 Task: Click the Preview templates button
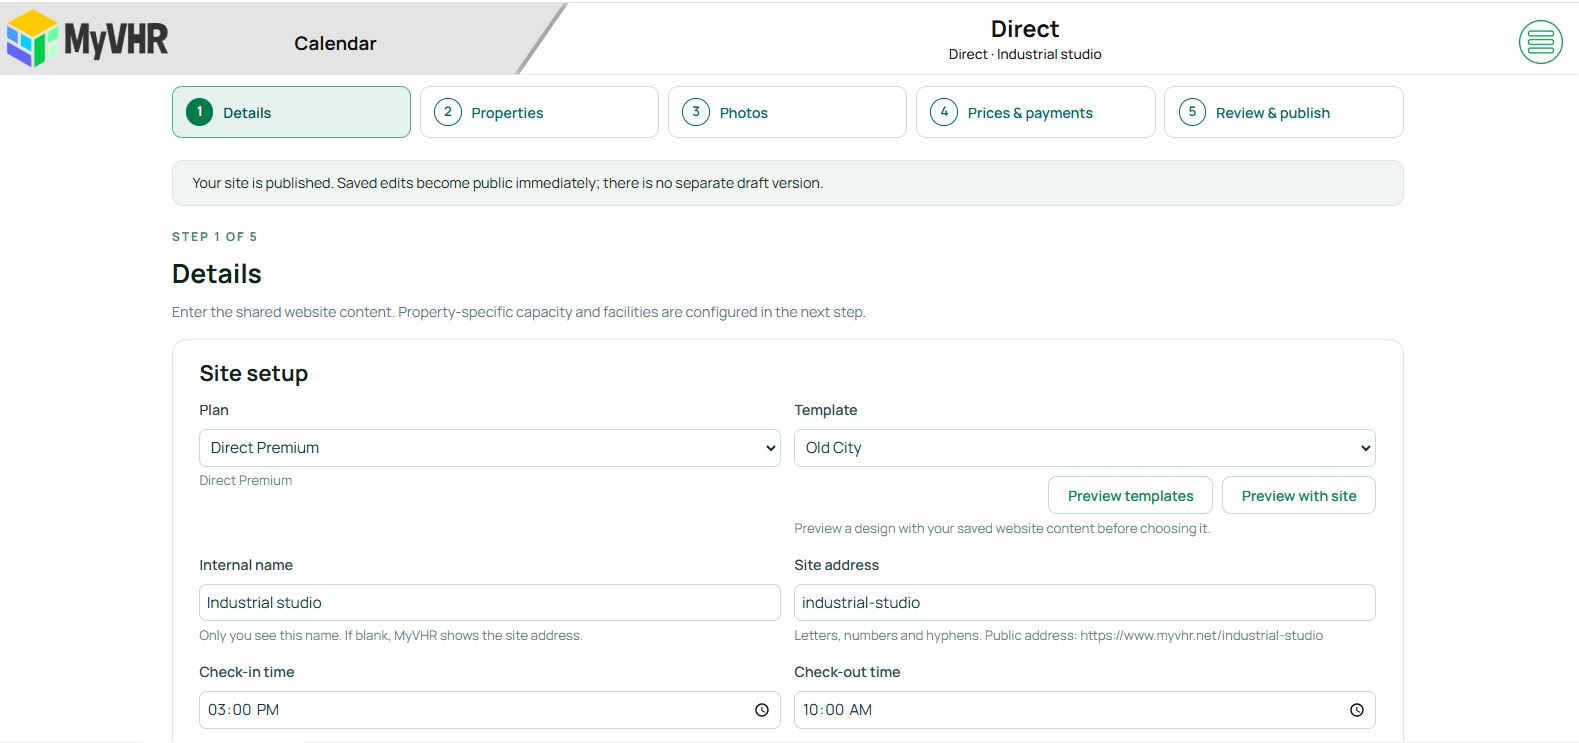click(1130, 495)
